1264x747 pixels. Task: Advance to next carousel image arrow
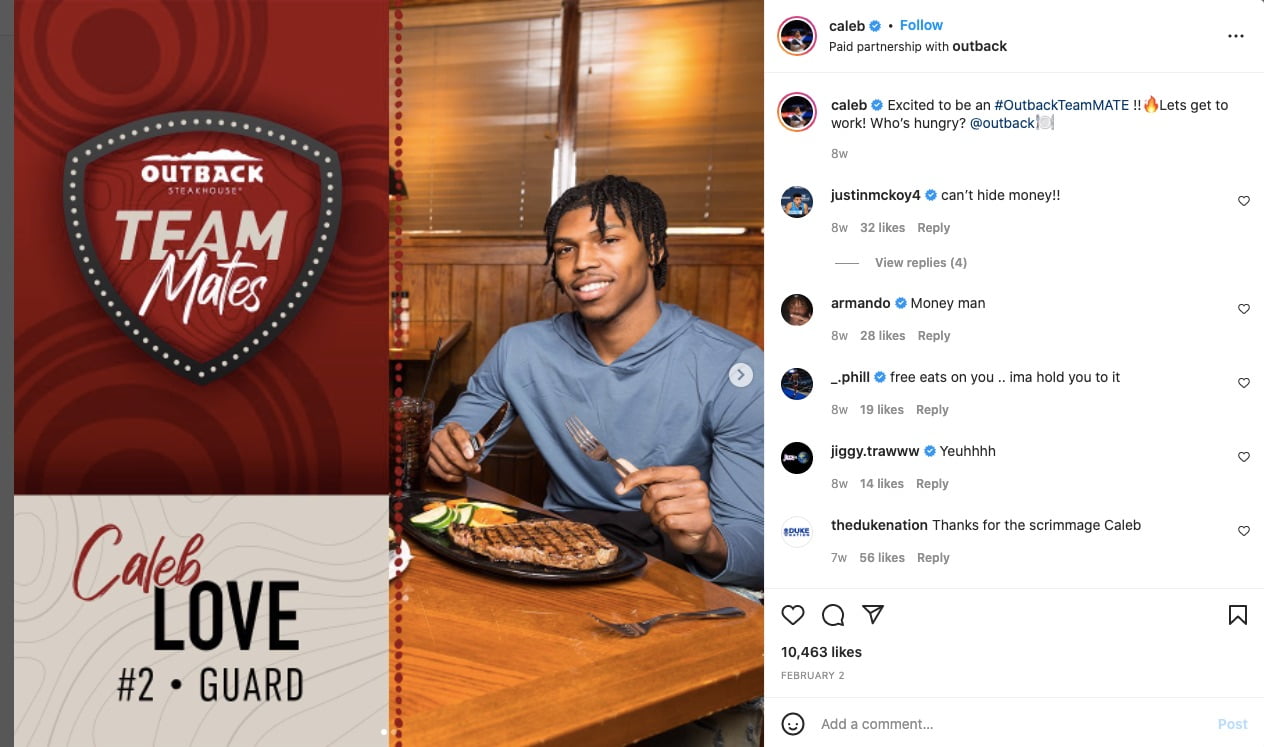coord(740,375)
